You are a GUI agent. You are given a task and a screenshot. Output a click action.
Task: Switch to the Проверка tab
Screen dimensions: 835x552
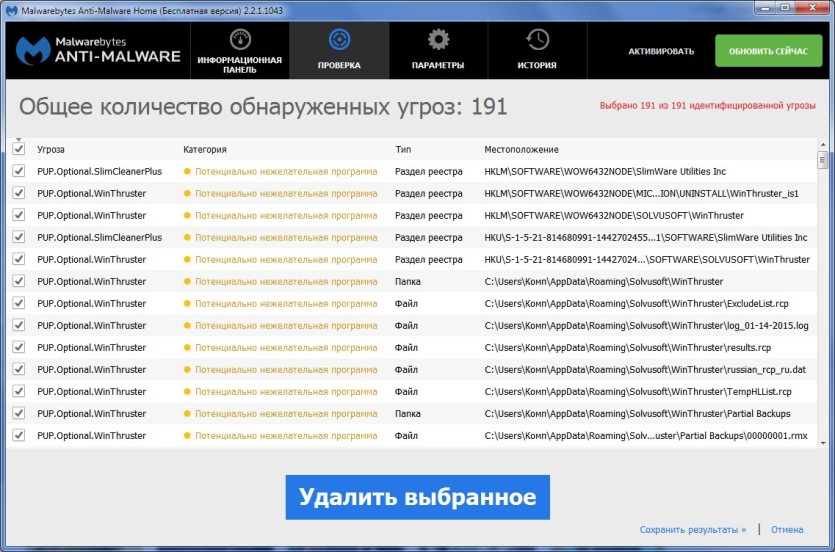[x=339, y=51]
